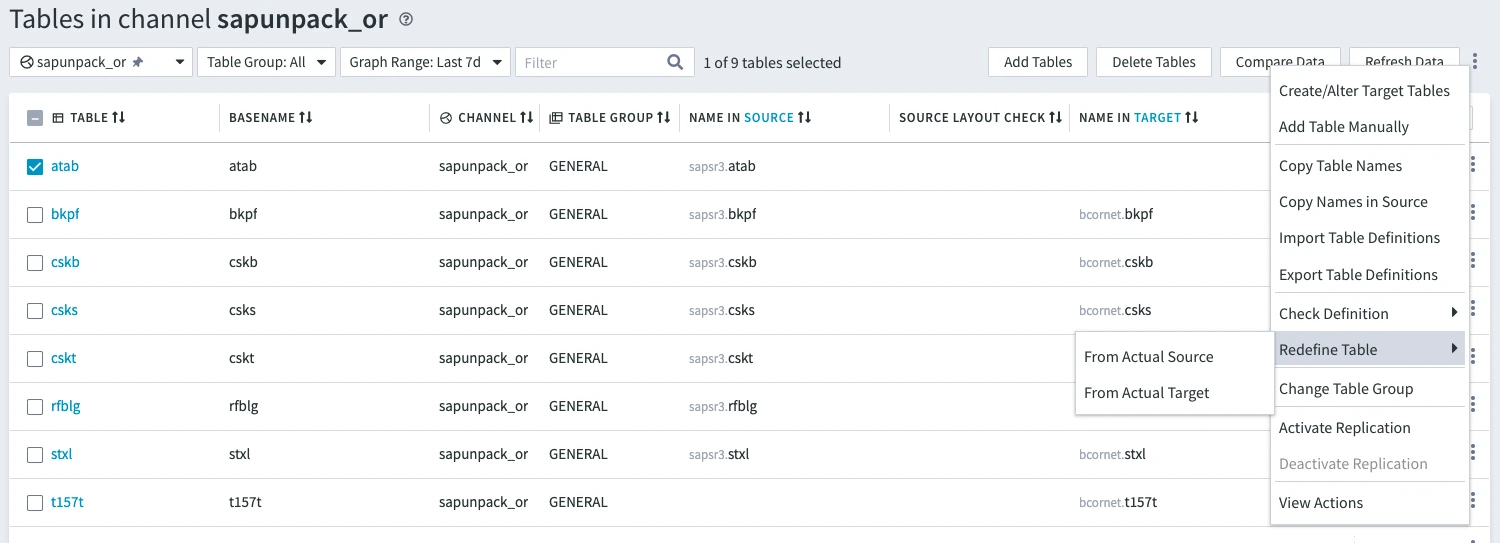Click the pin icon next to sapunpack_or
1500x543 pixels.
(x=138, y=62)
